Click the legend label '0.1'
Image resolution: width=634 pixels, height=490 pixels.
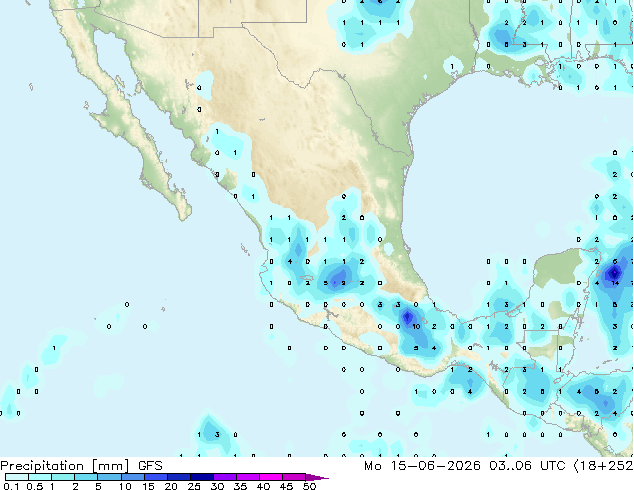(11, 486)
